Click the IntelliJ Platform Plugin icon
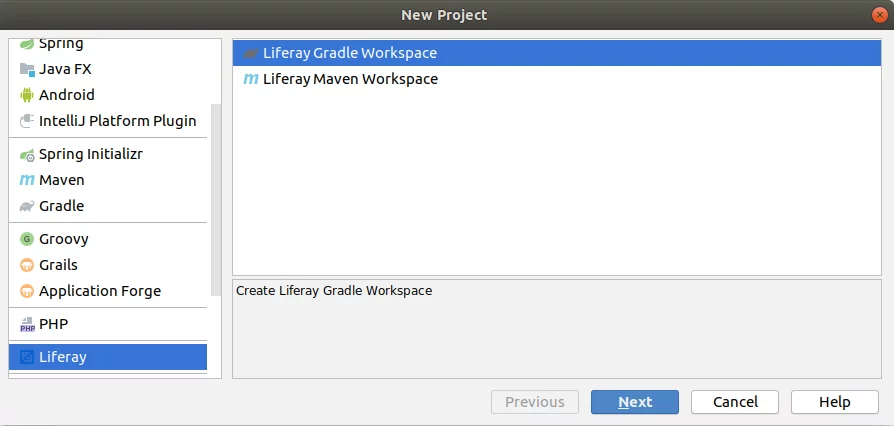894x426 pixels. point(27,121)
